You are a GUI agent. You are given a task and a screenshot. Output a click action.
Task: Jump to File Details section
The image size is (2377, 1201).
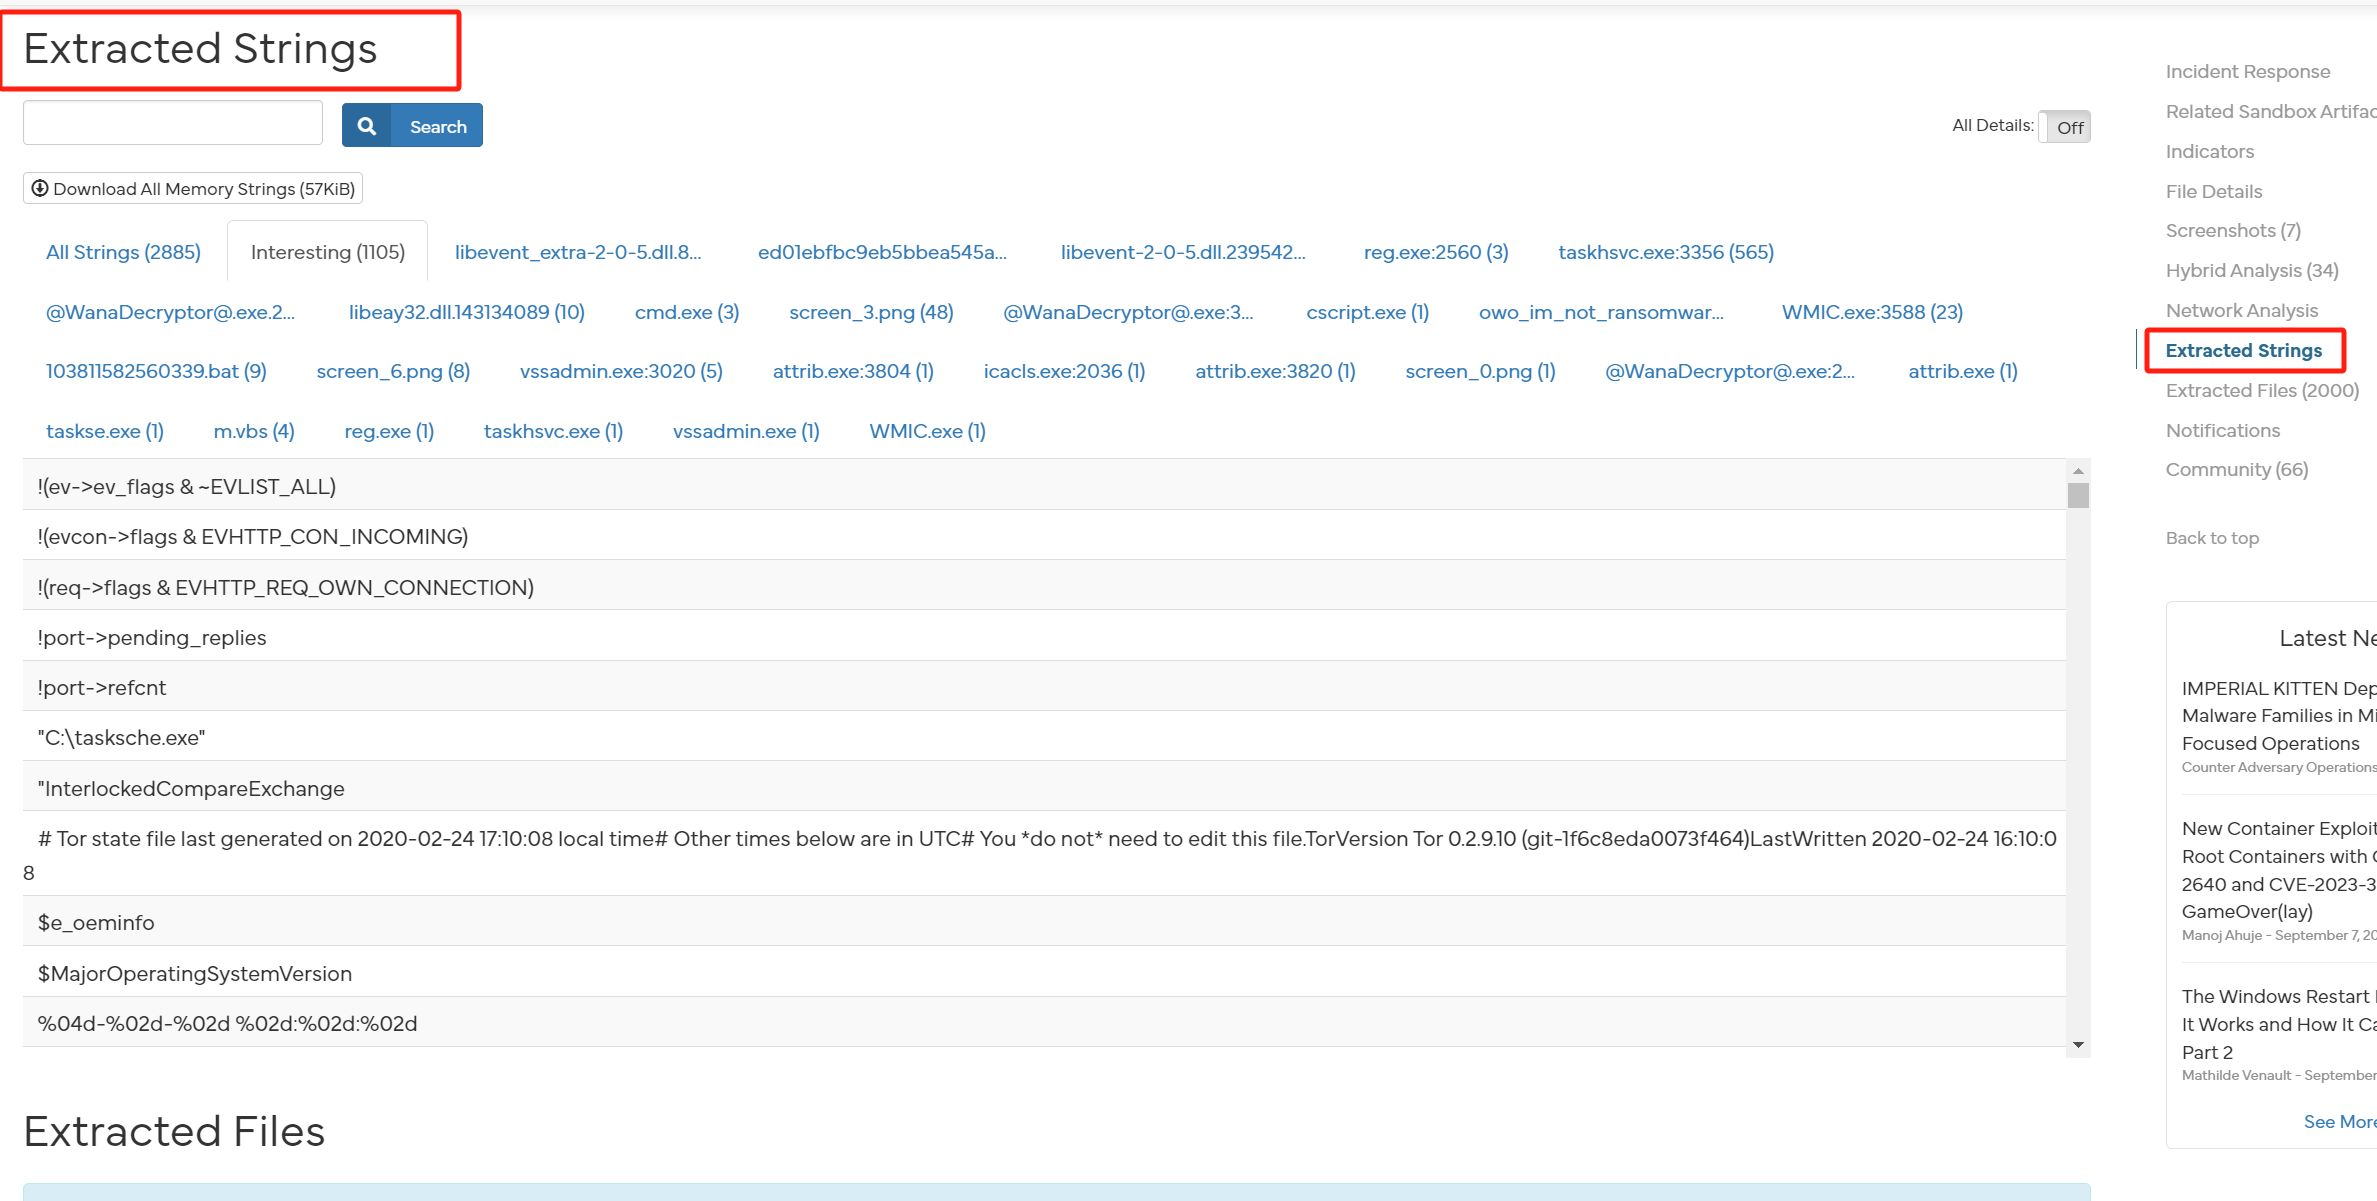tap(2214, 191)
